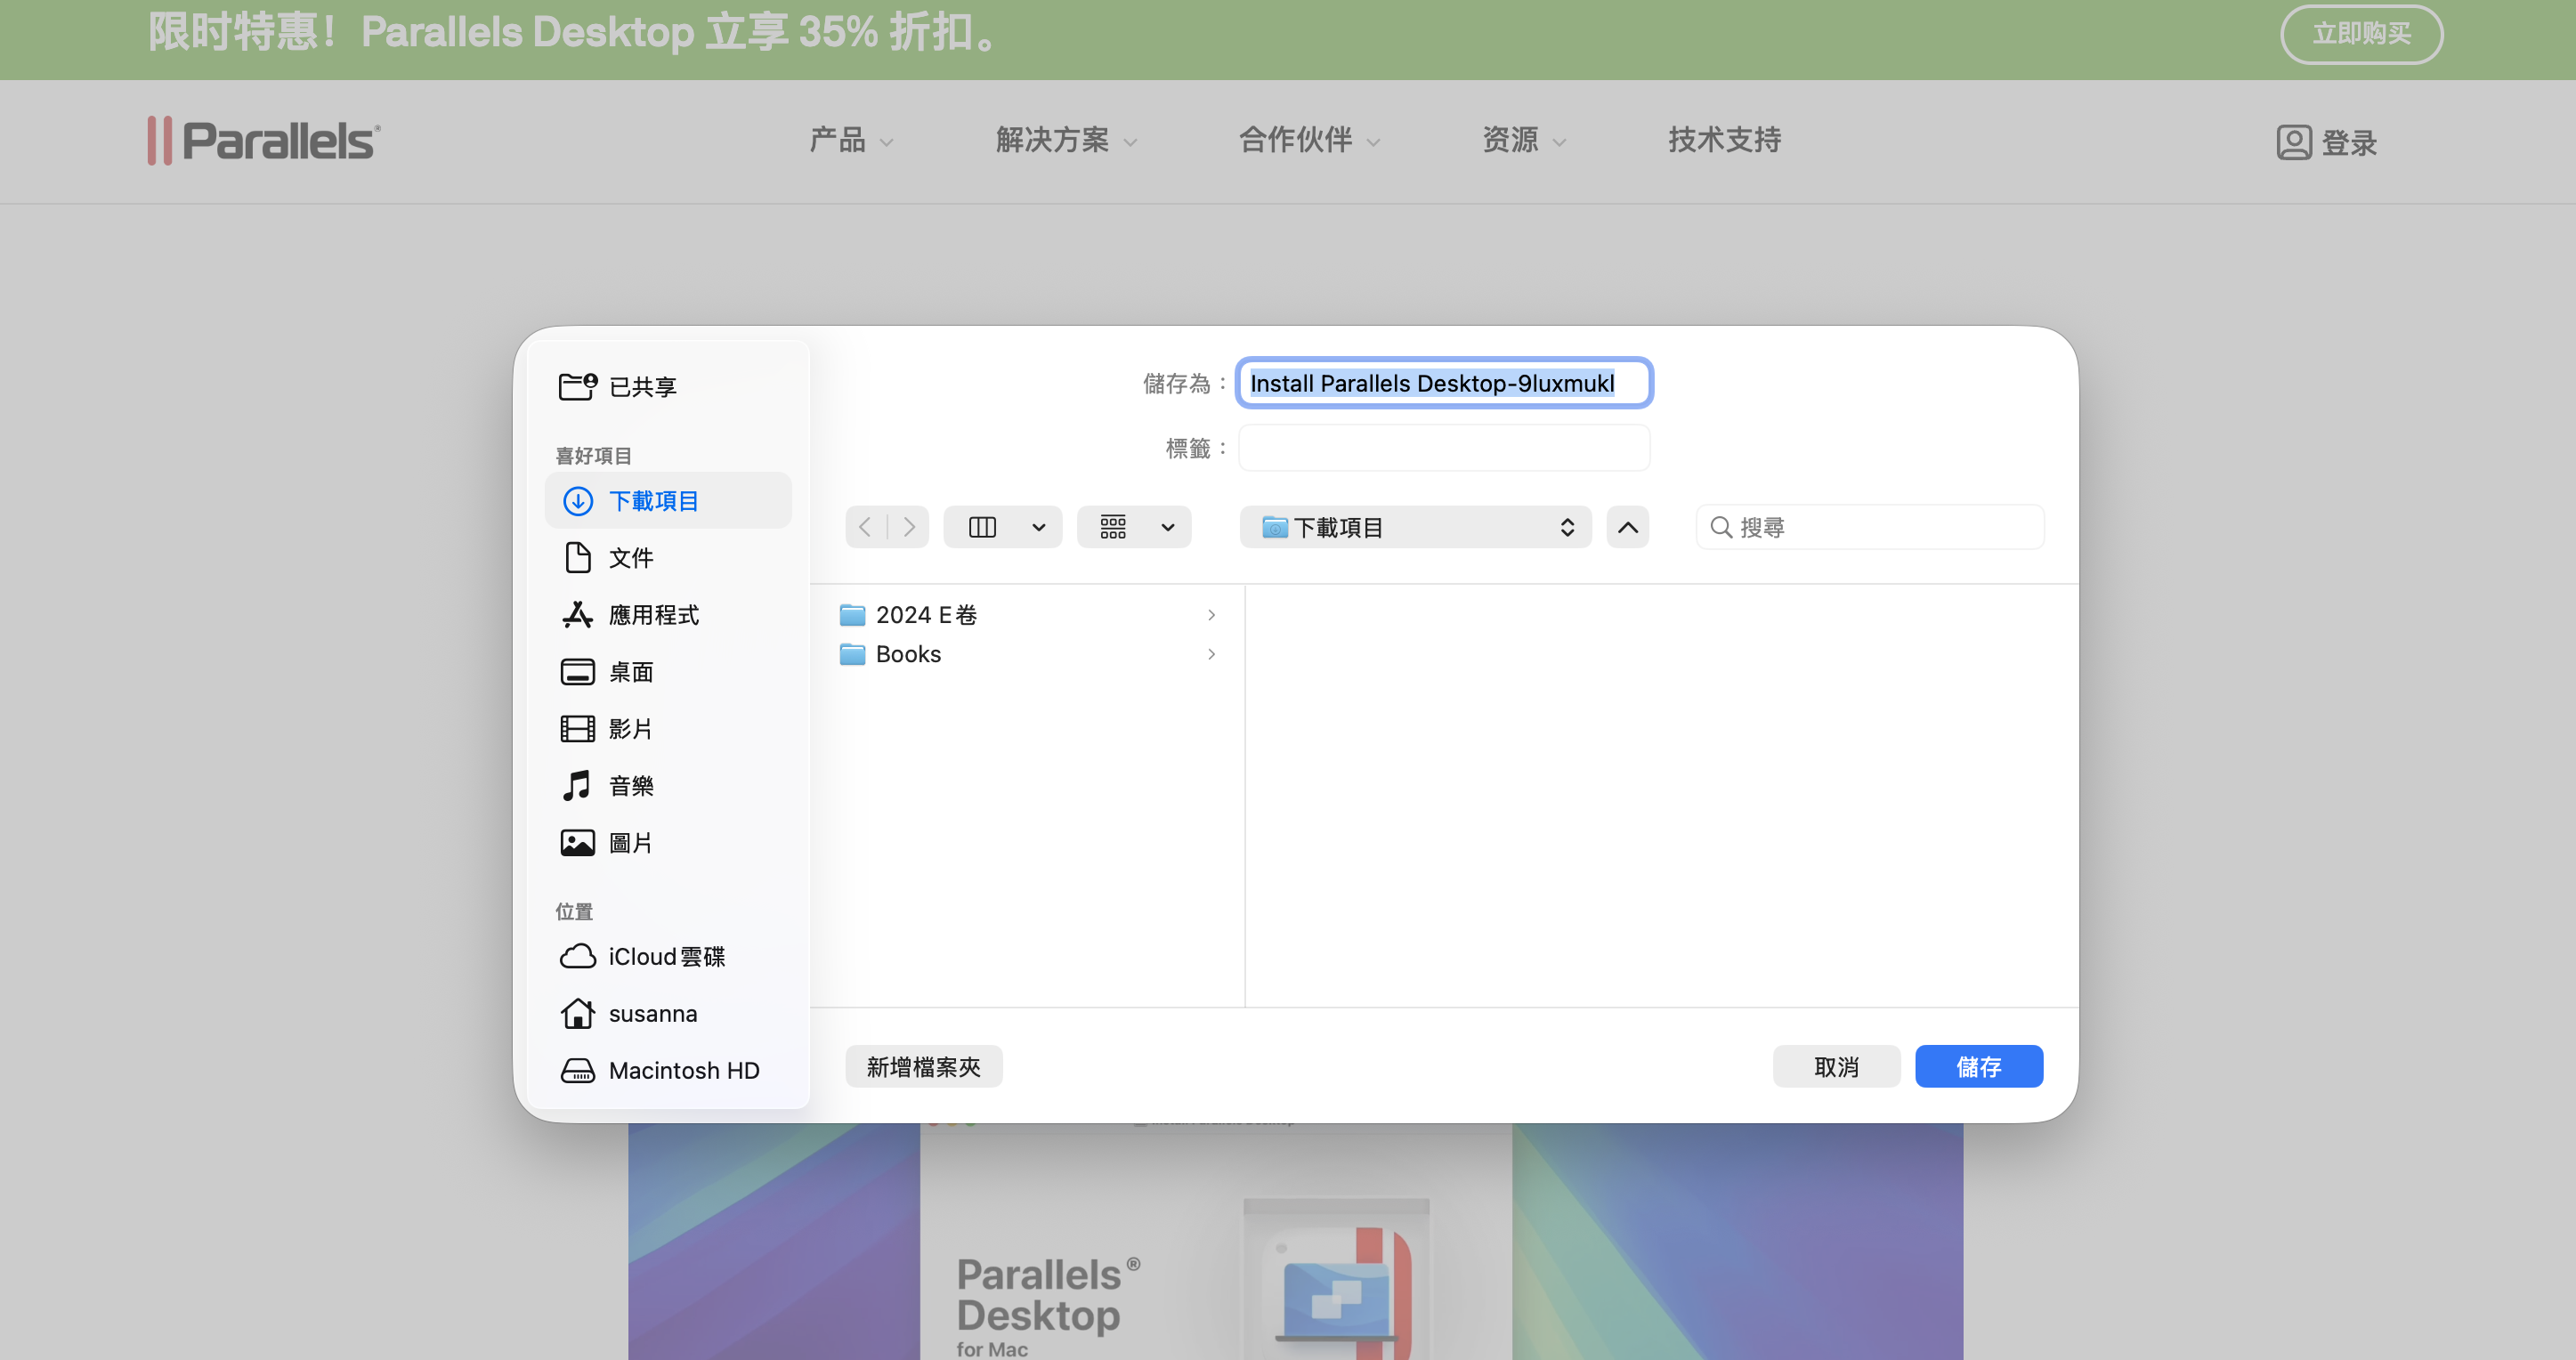Open Macintosh HD disk location
The width and height of the screenshot is (2576, 1360).
click(x=683, y=1071)
